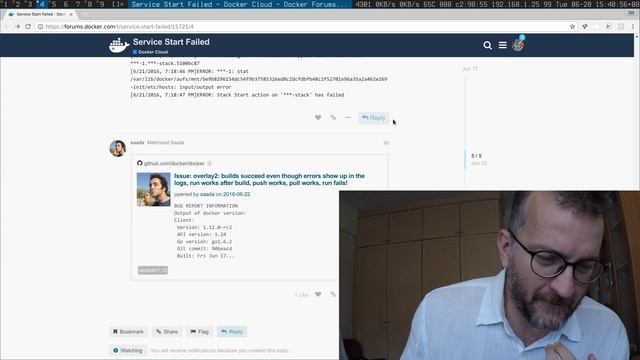640x360 pixels.
Task: Click the 5 / 5 timeline position indicator
Action: (476, 156)
